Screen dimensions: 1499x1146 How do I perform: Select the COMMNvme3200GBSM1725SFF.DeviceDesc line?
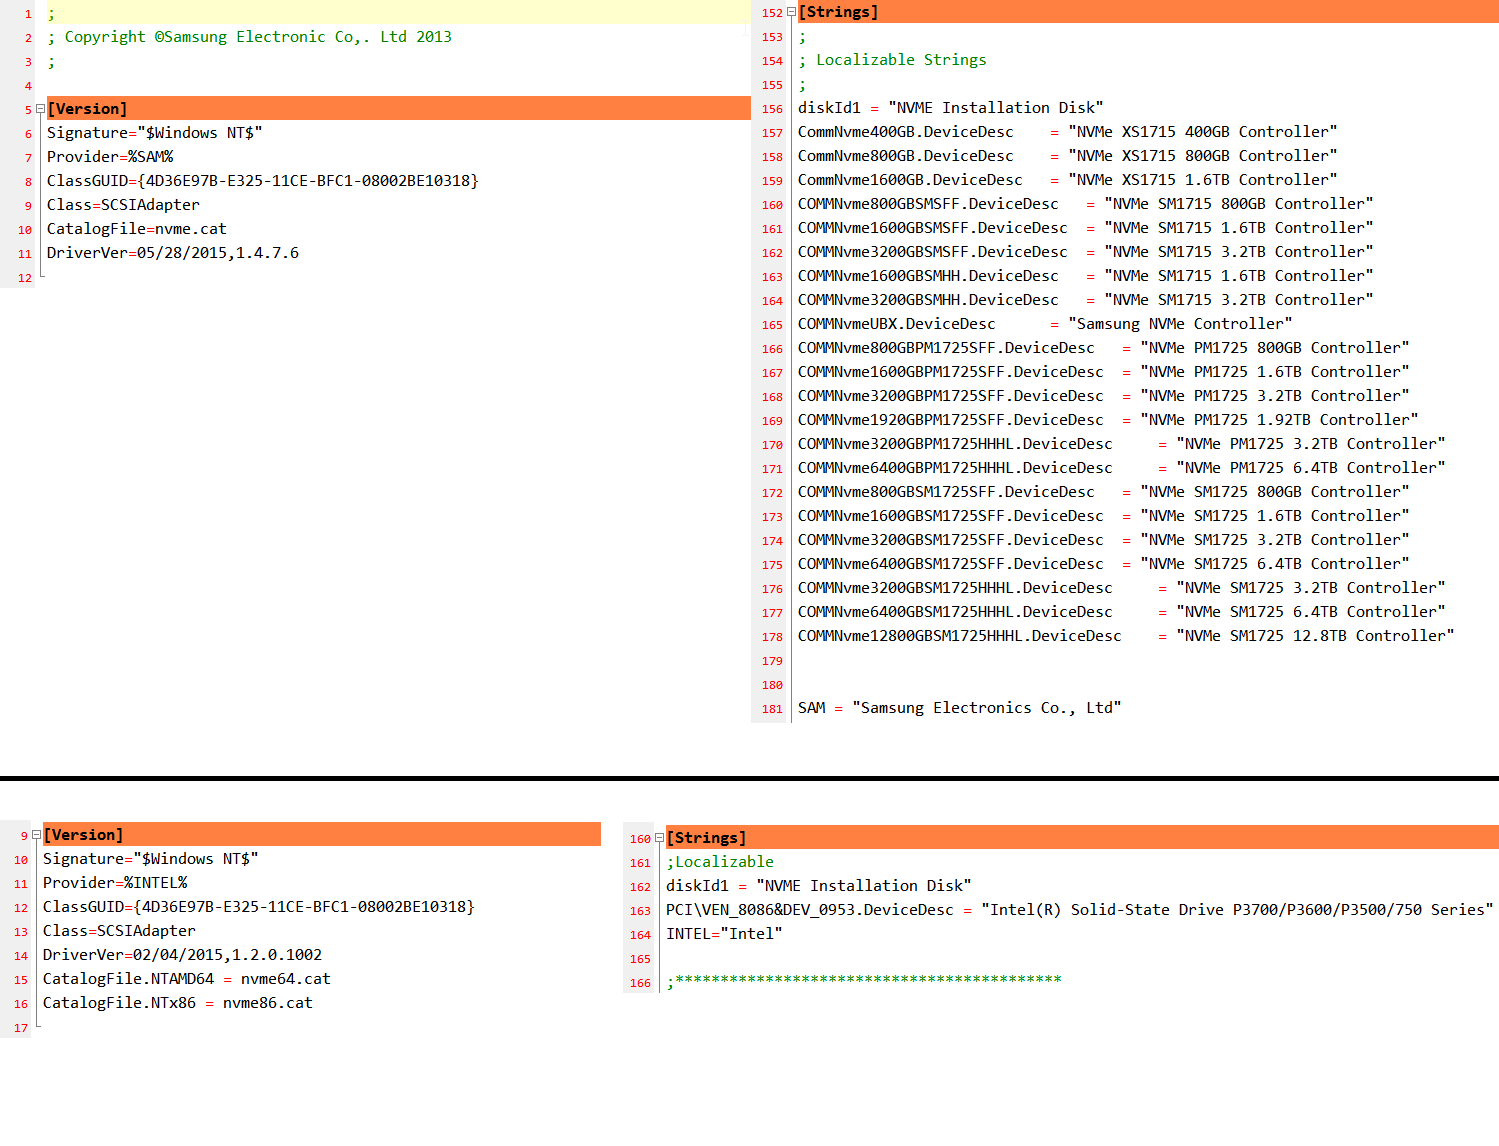coord(1104,540)
